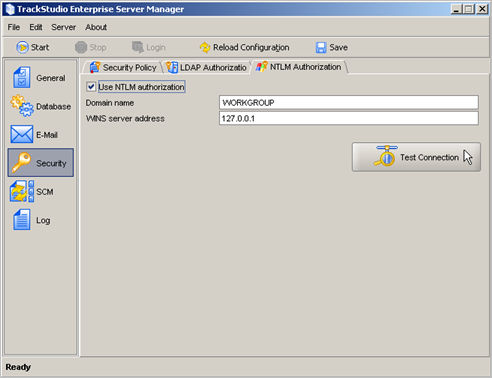Click the Test Connection magnifier icon
The width and height of the screenshot is (492, 378).
[386, 156]
